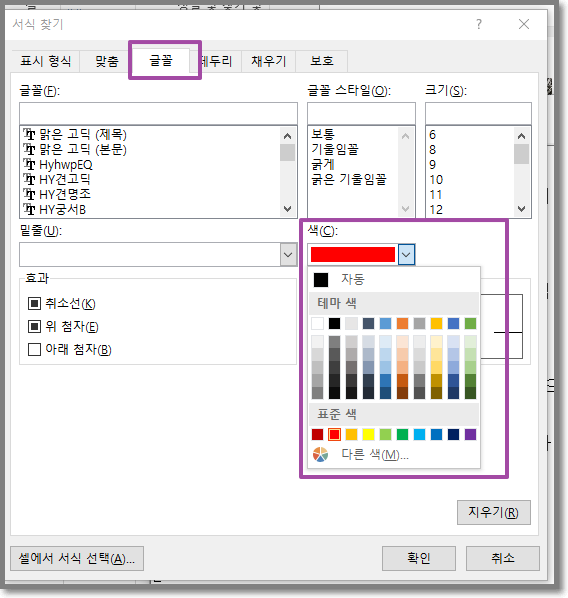Screen dimensions: 568x598
Task: Select 굵게 font style
Action: (353, 164)
